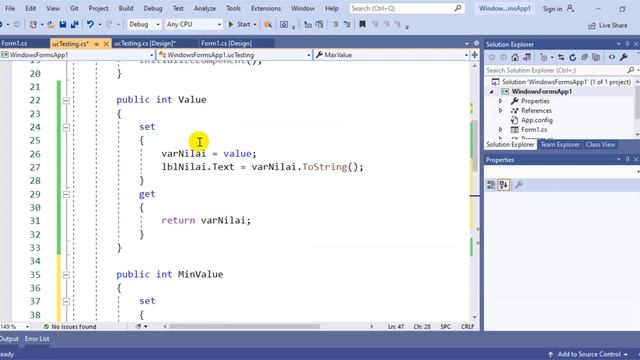Click the split editor plus icon
This screenshot has width=640, height=360.
pos(474,55)
